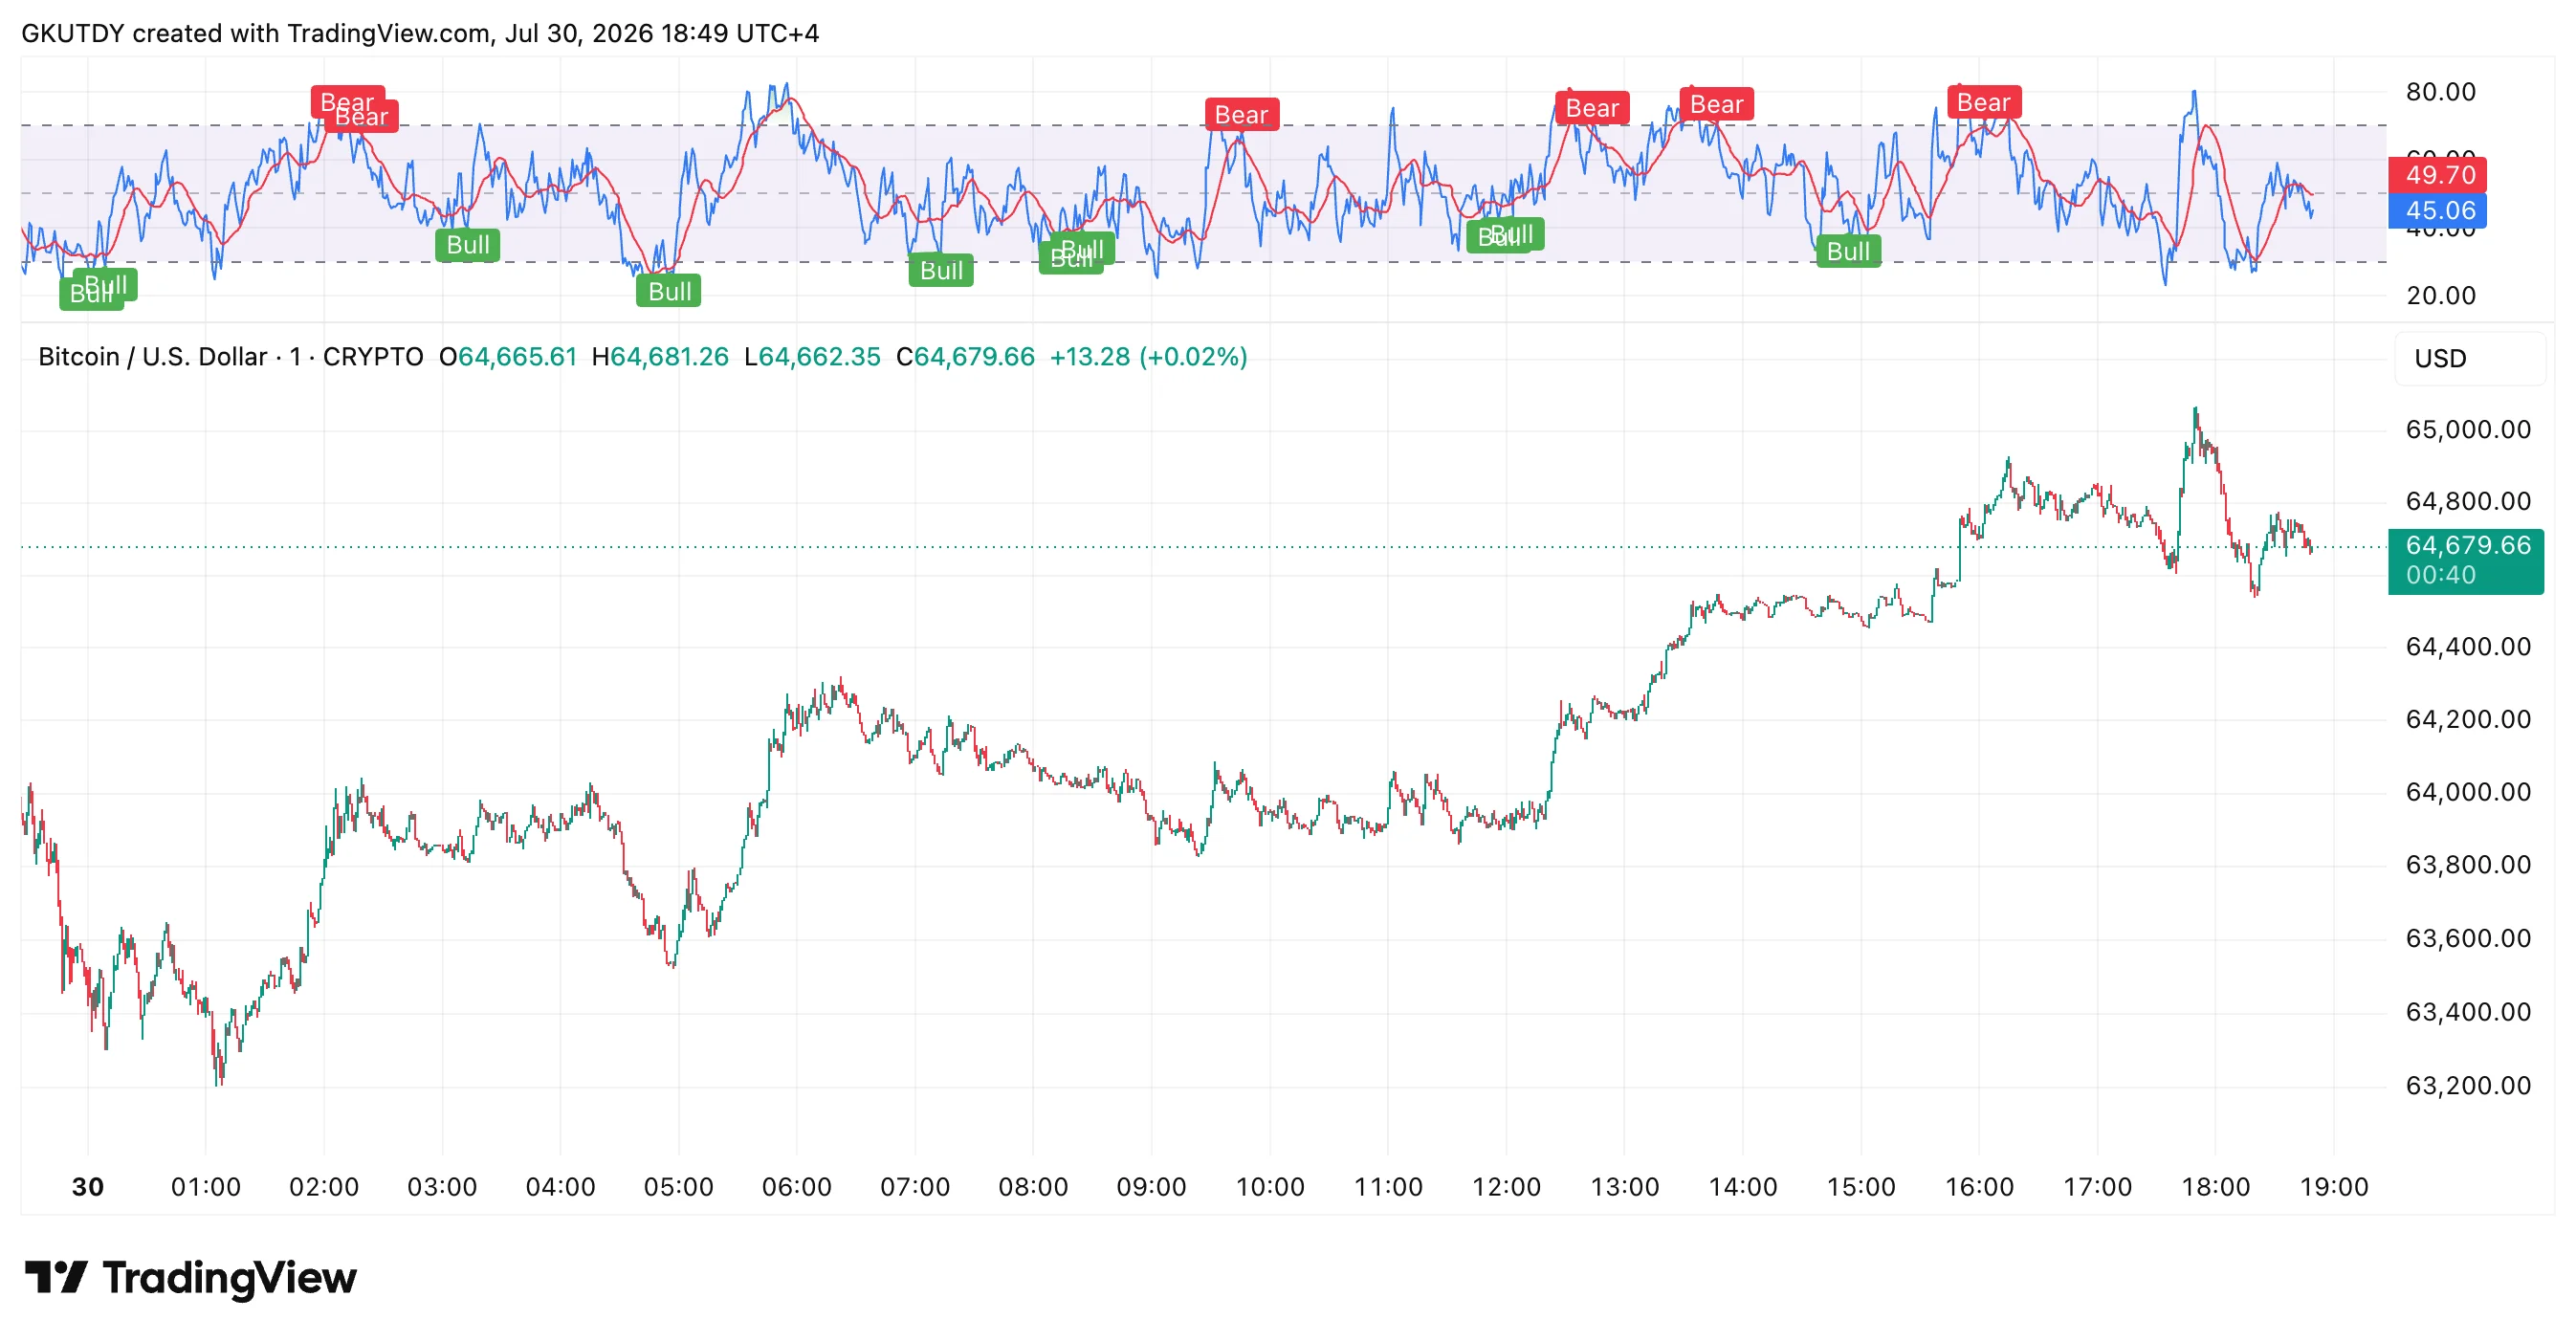
Task: Click the Bear marker near 16:00
Action: point(1984,102)
